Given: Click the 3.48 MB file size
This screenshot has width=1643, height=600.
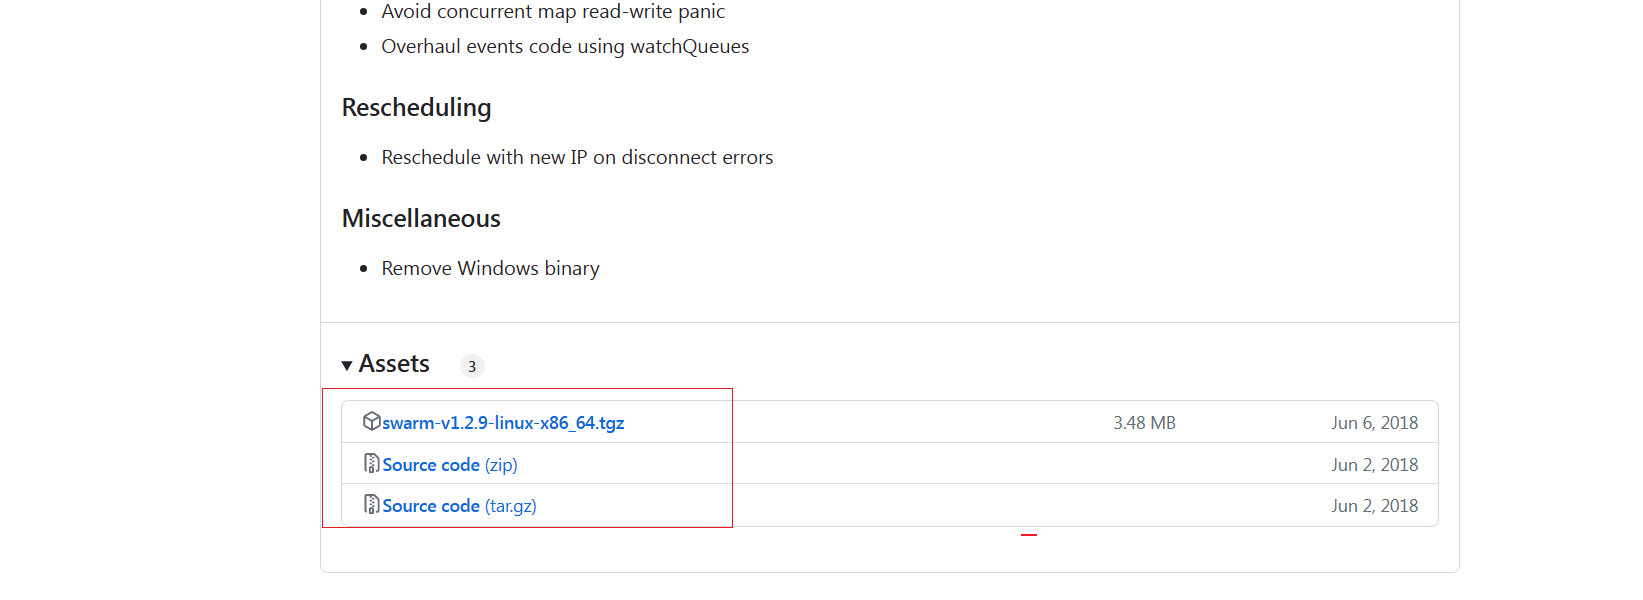Looking at the screenshot, I should (1144, 423).
